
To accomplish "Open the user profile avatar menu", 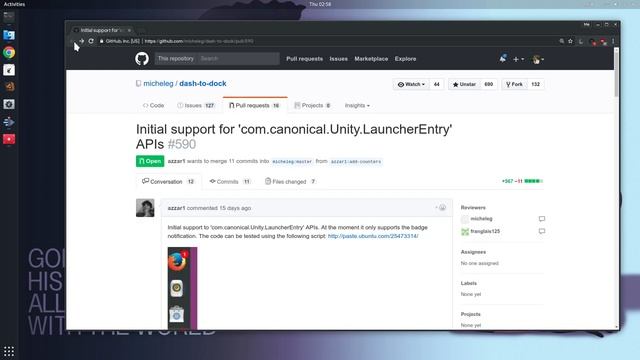I will pyautogui.click(x=538, y=60).
